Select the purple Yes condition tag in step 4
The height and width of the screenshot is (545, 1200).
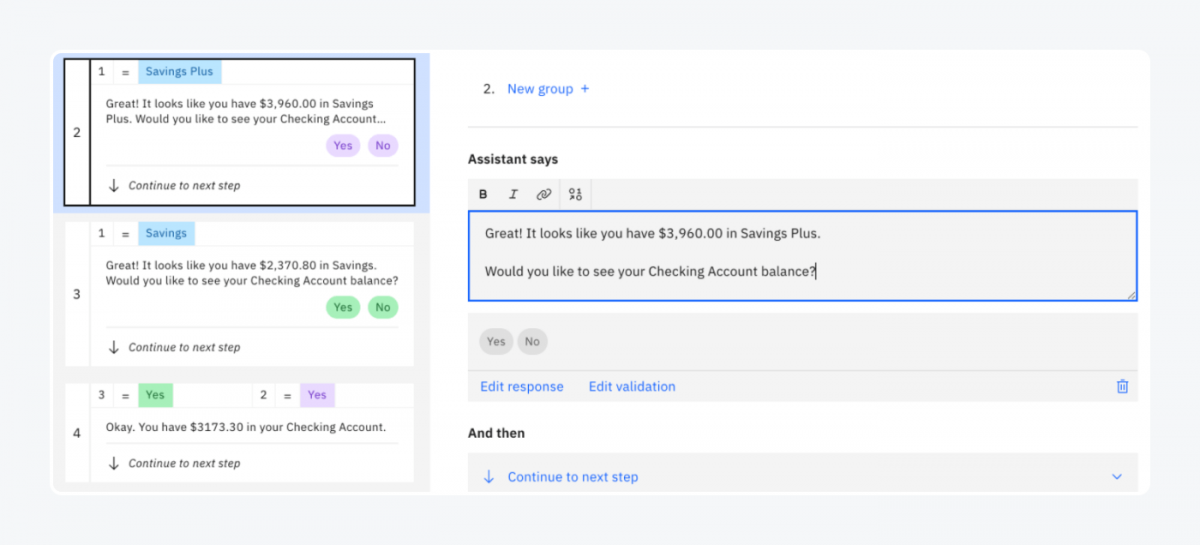pyautogui.click(x=317, y=395)
